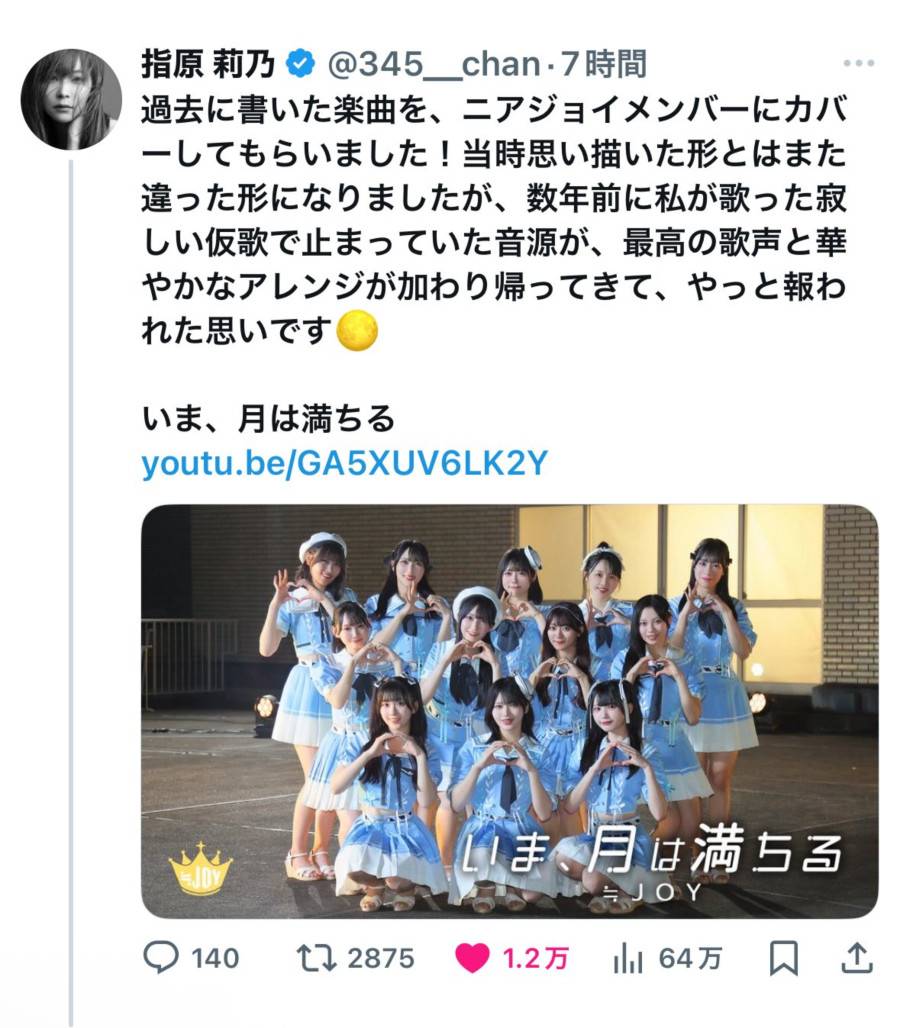Open the three-dot more options menu
900x1028 pixels.
(859, 63)
